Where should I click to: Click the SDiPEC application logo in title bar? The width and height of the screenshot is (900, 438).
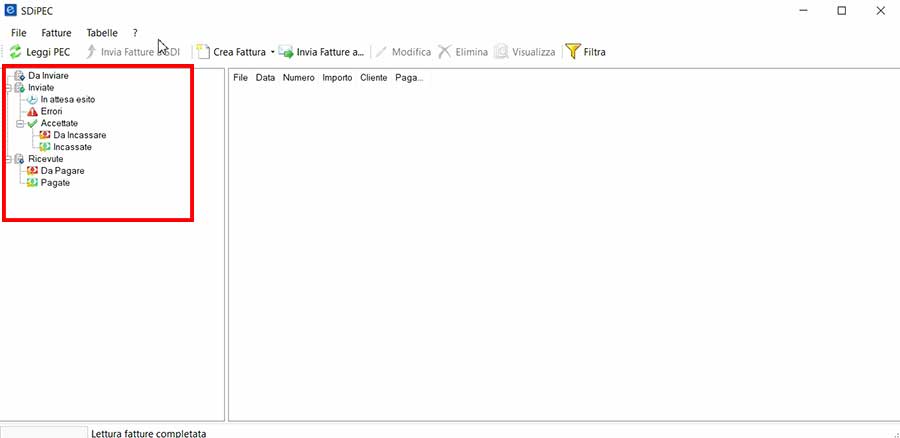(10, 10)
